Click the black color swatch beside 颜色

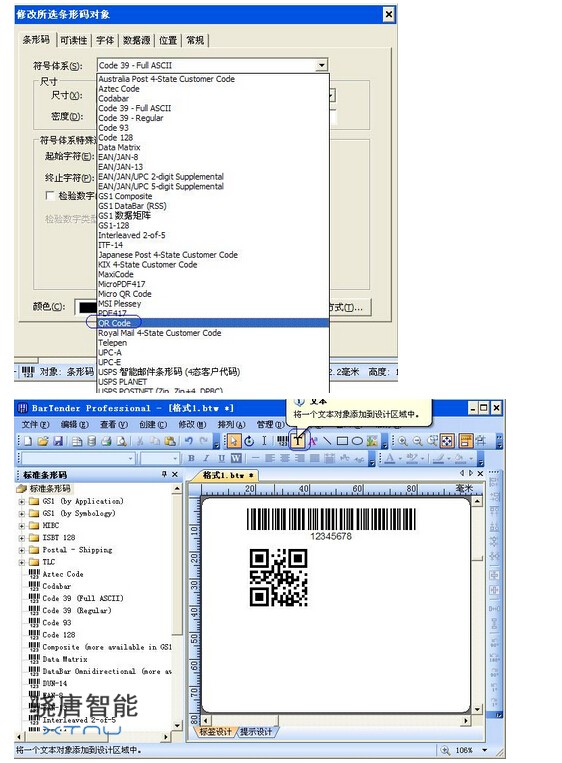[87, 307]
